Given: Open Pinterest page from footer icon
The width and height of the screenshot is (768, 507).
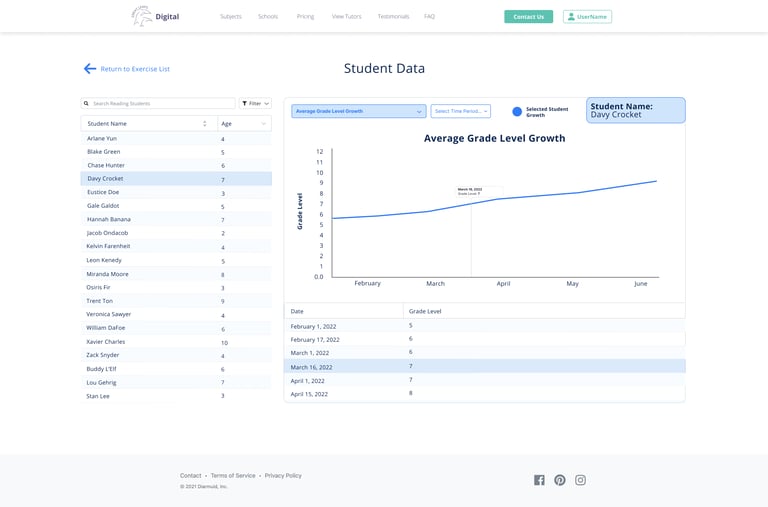Looking at the screenshot, I should (x=560, y=480).
